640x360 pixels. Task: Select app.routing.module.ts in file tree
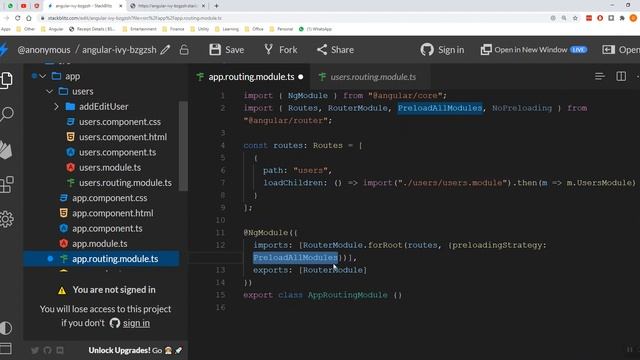tap(101, 259)
